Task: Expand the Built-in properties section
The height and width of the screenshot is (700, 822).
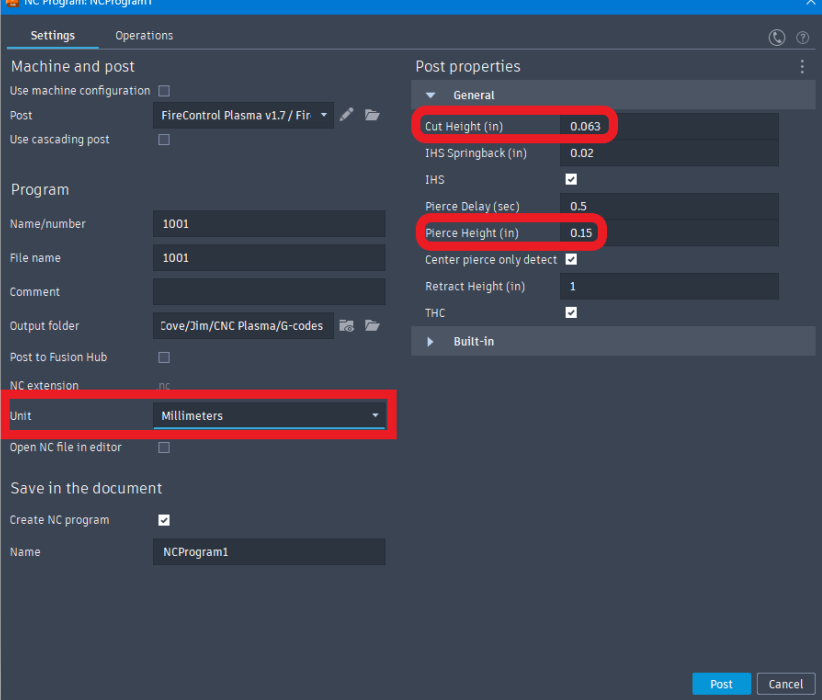Action: coord(431,342)
